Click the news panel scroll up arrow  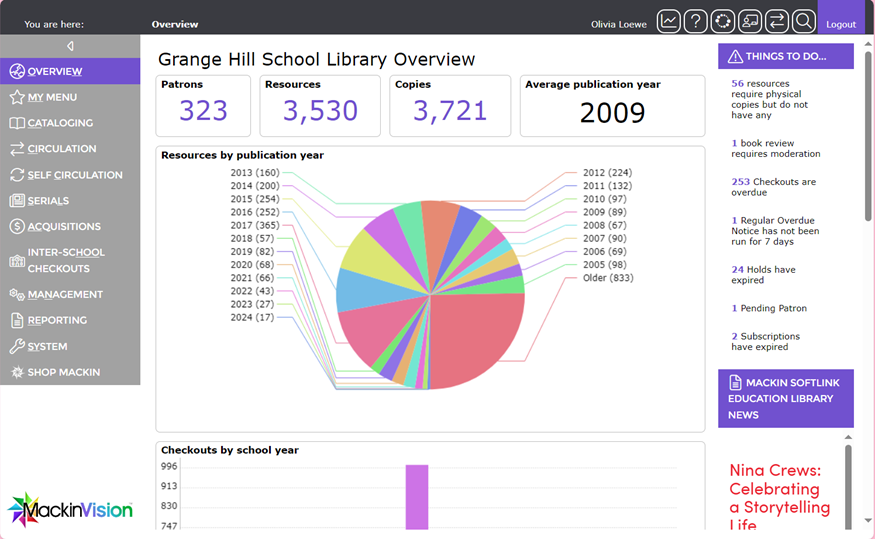coord(848,437)
